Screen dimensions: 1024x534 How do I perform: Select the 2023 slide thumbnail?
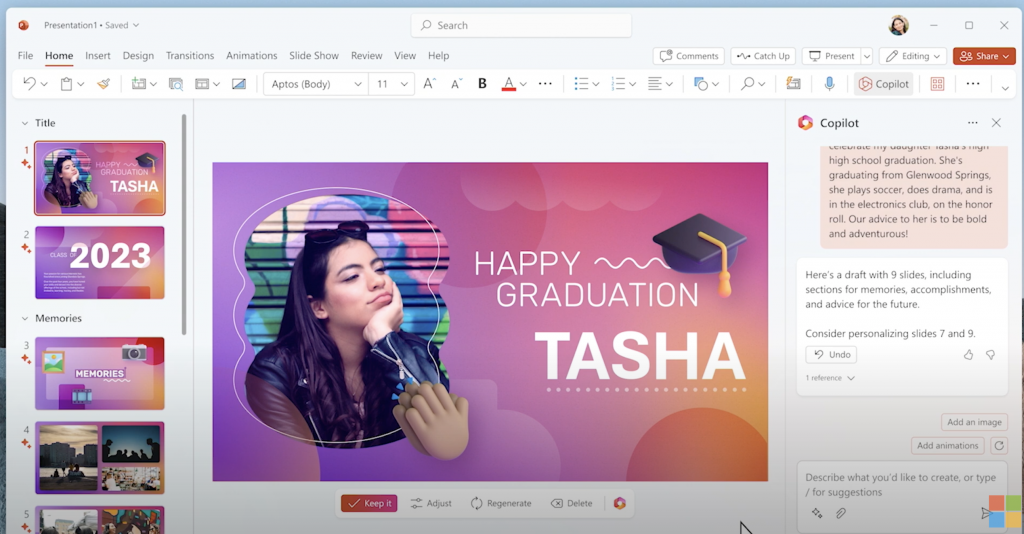coord(100,262)
